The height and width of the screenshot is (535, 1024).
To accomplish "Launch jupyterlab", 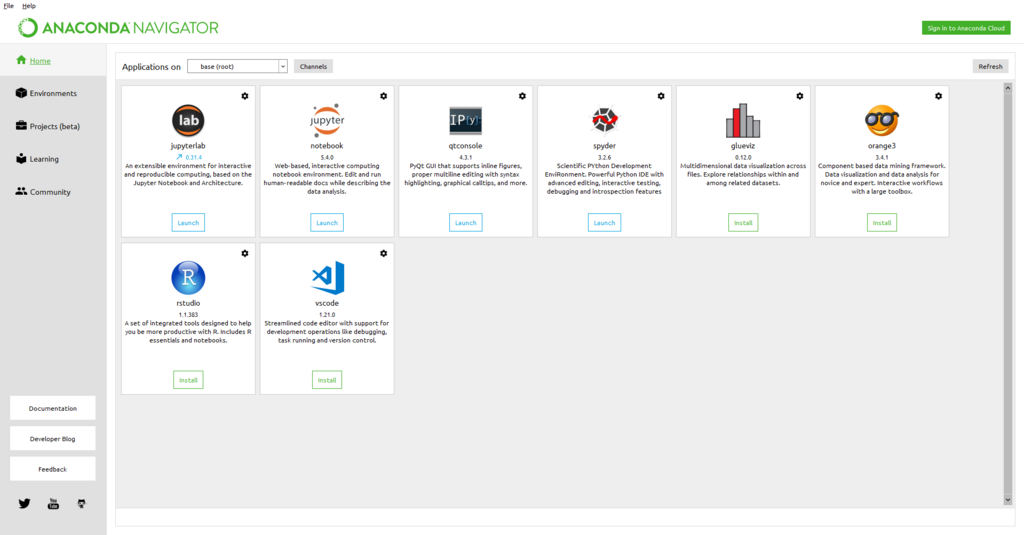I will tap(188, 223).
